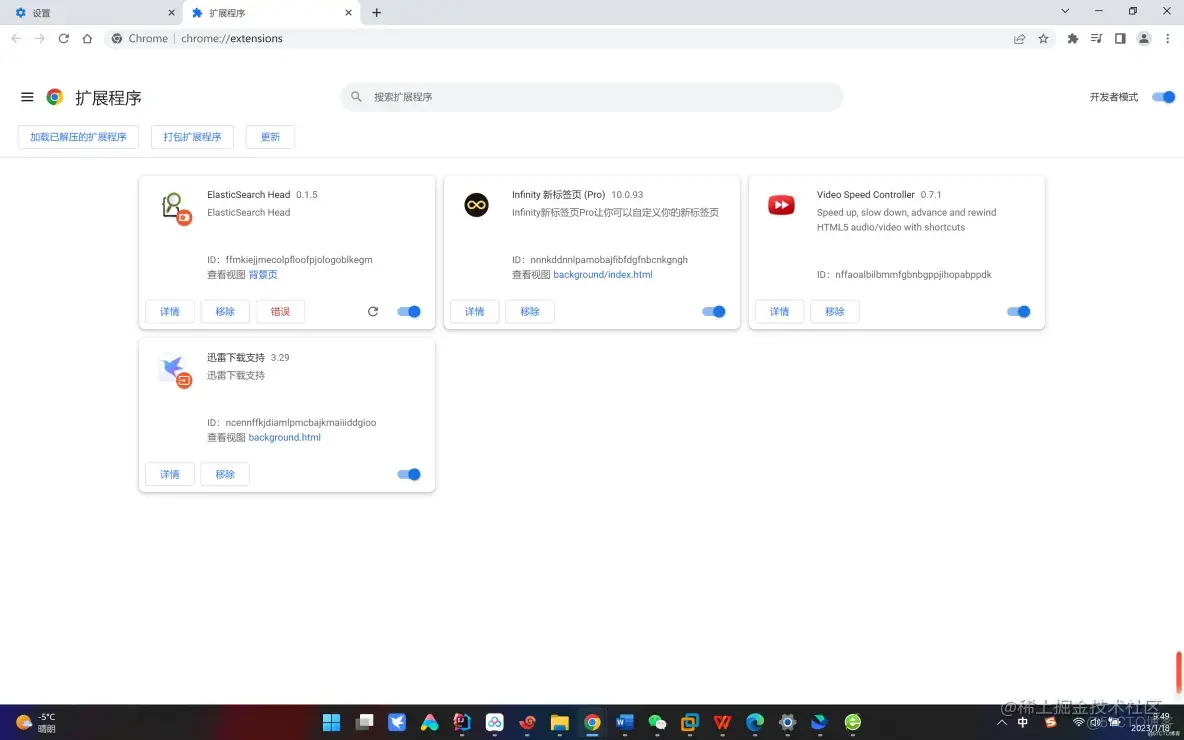The image size is (1184, 740).
Task: Click the browser home icon
Action: pyautogui.click(x=87, y=38)
